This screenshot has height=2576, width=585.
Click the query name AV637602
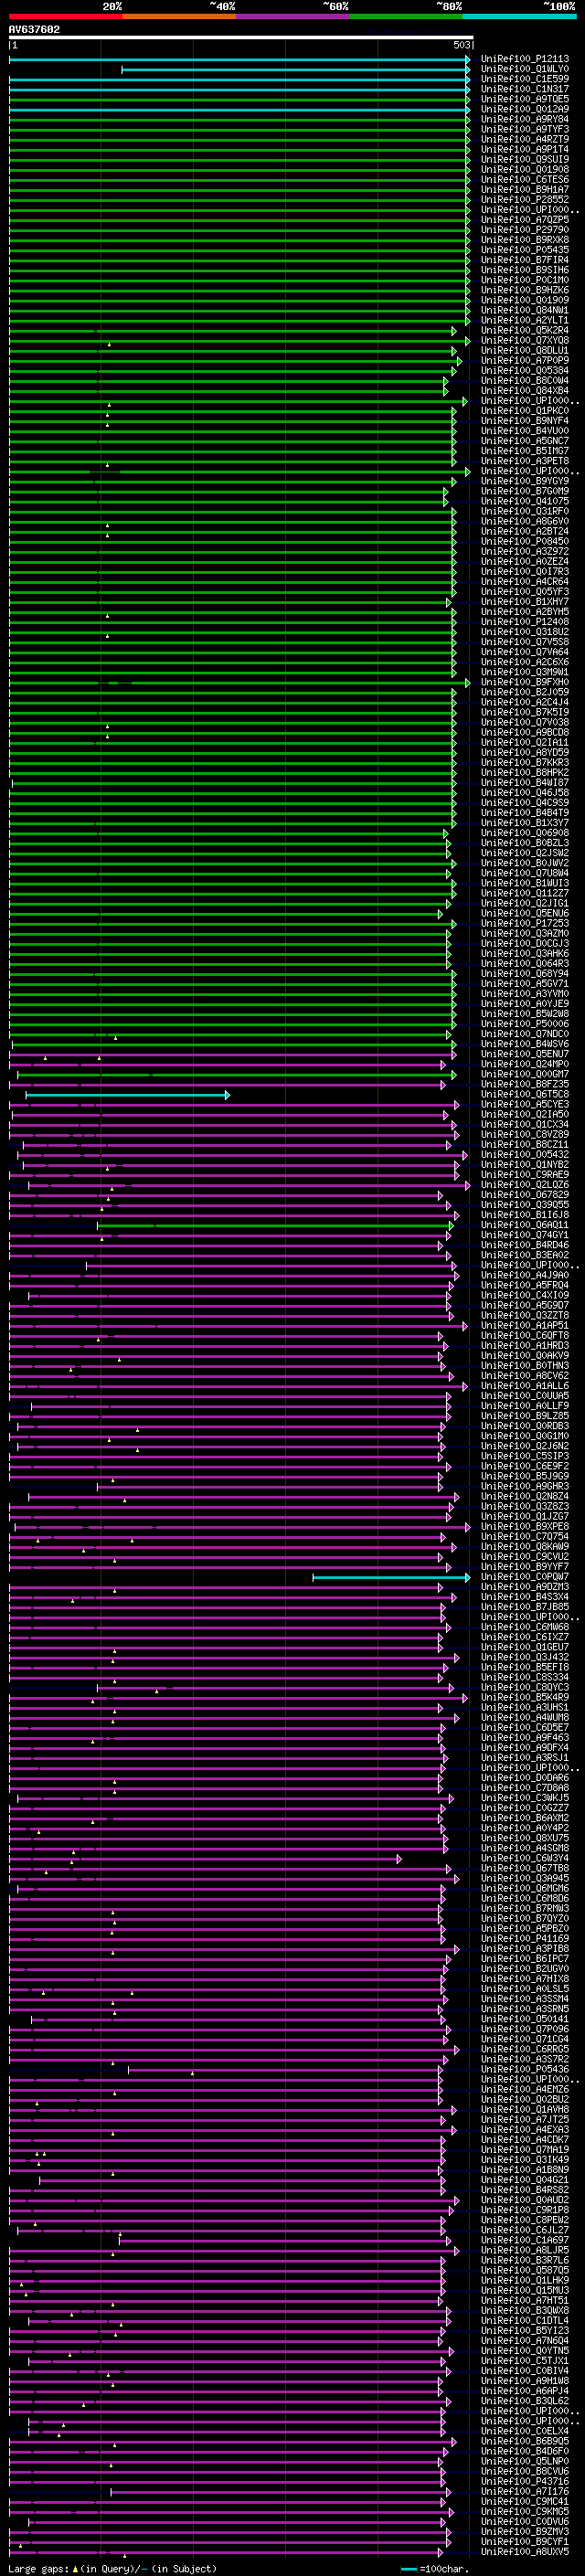[x=34, y=29]
